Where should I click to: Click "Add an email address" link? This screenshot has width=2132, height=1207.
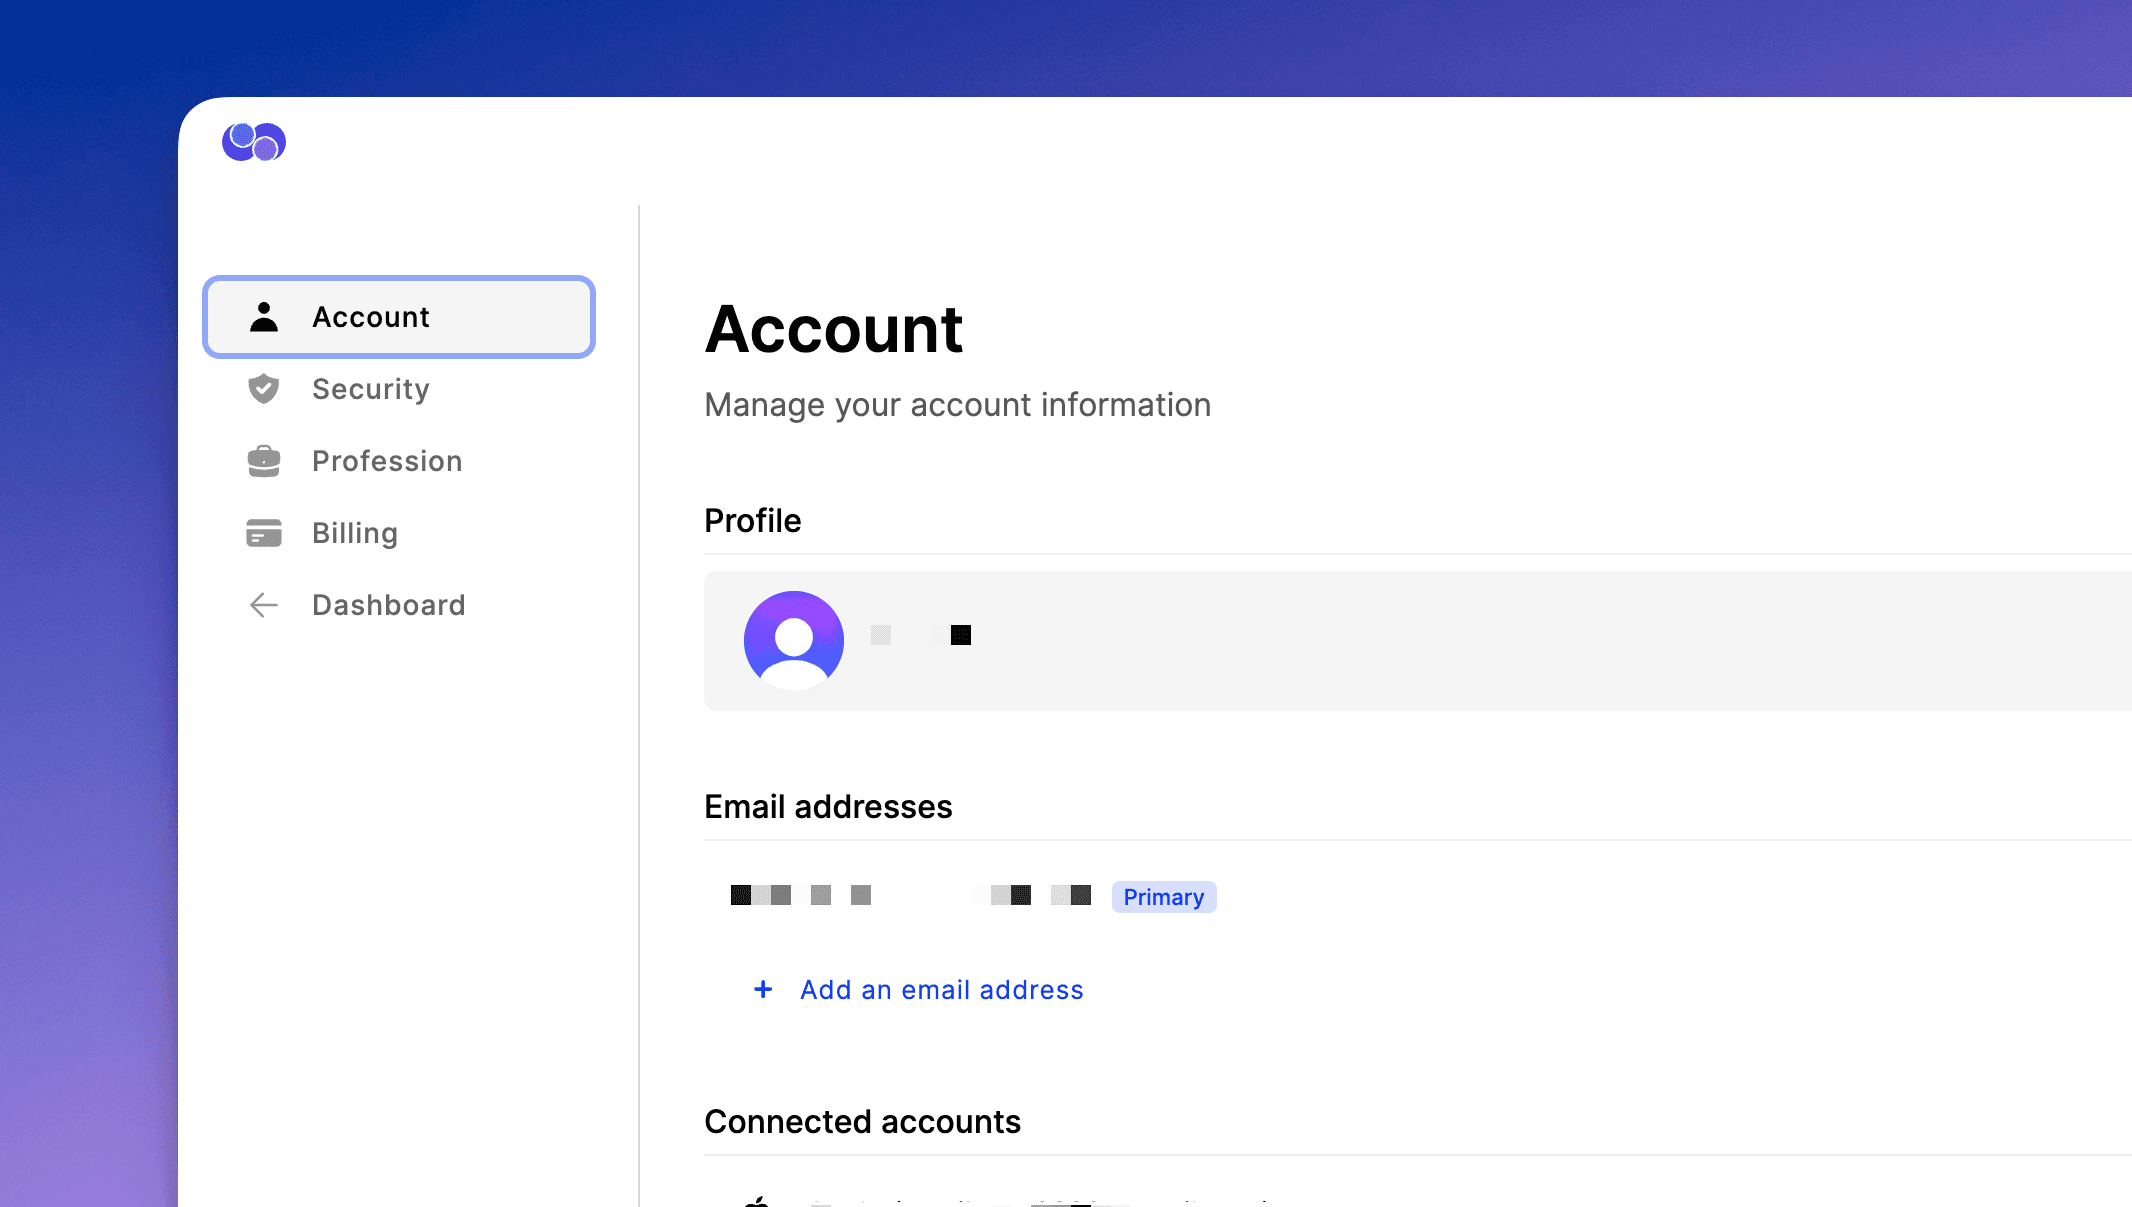[941, 990]
